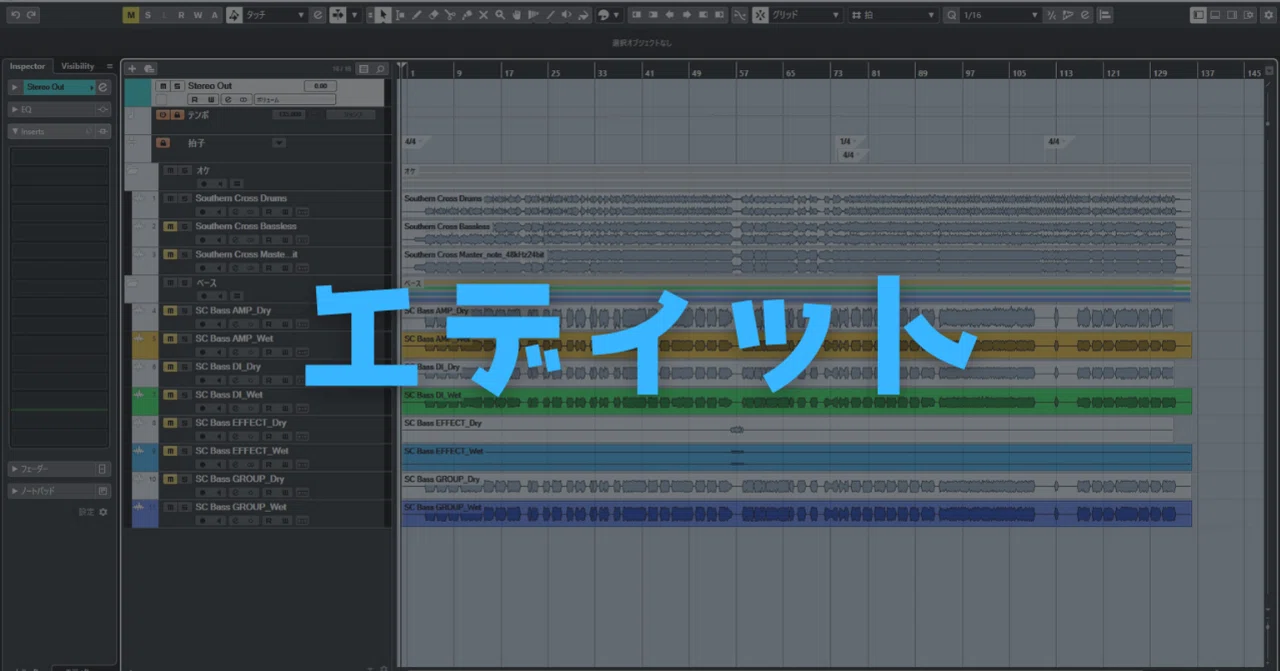Open the track presets icon beside Add Track
The width and height of the screenshot is (1280, 671).
pyautogui.click(x=149, y=69)
